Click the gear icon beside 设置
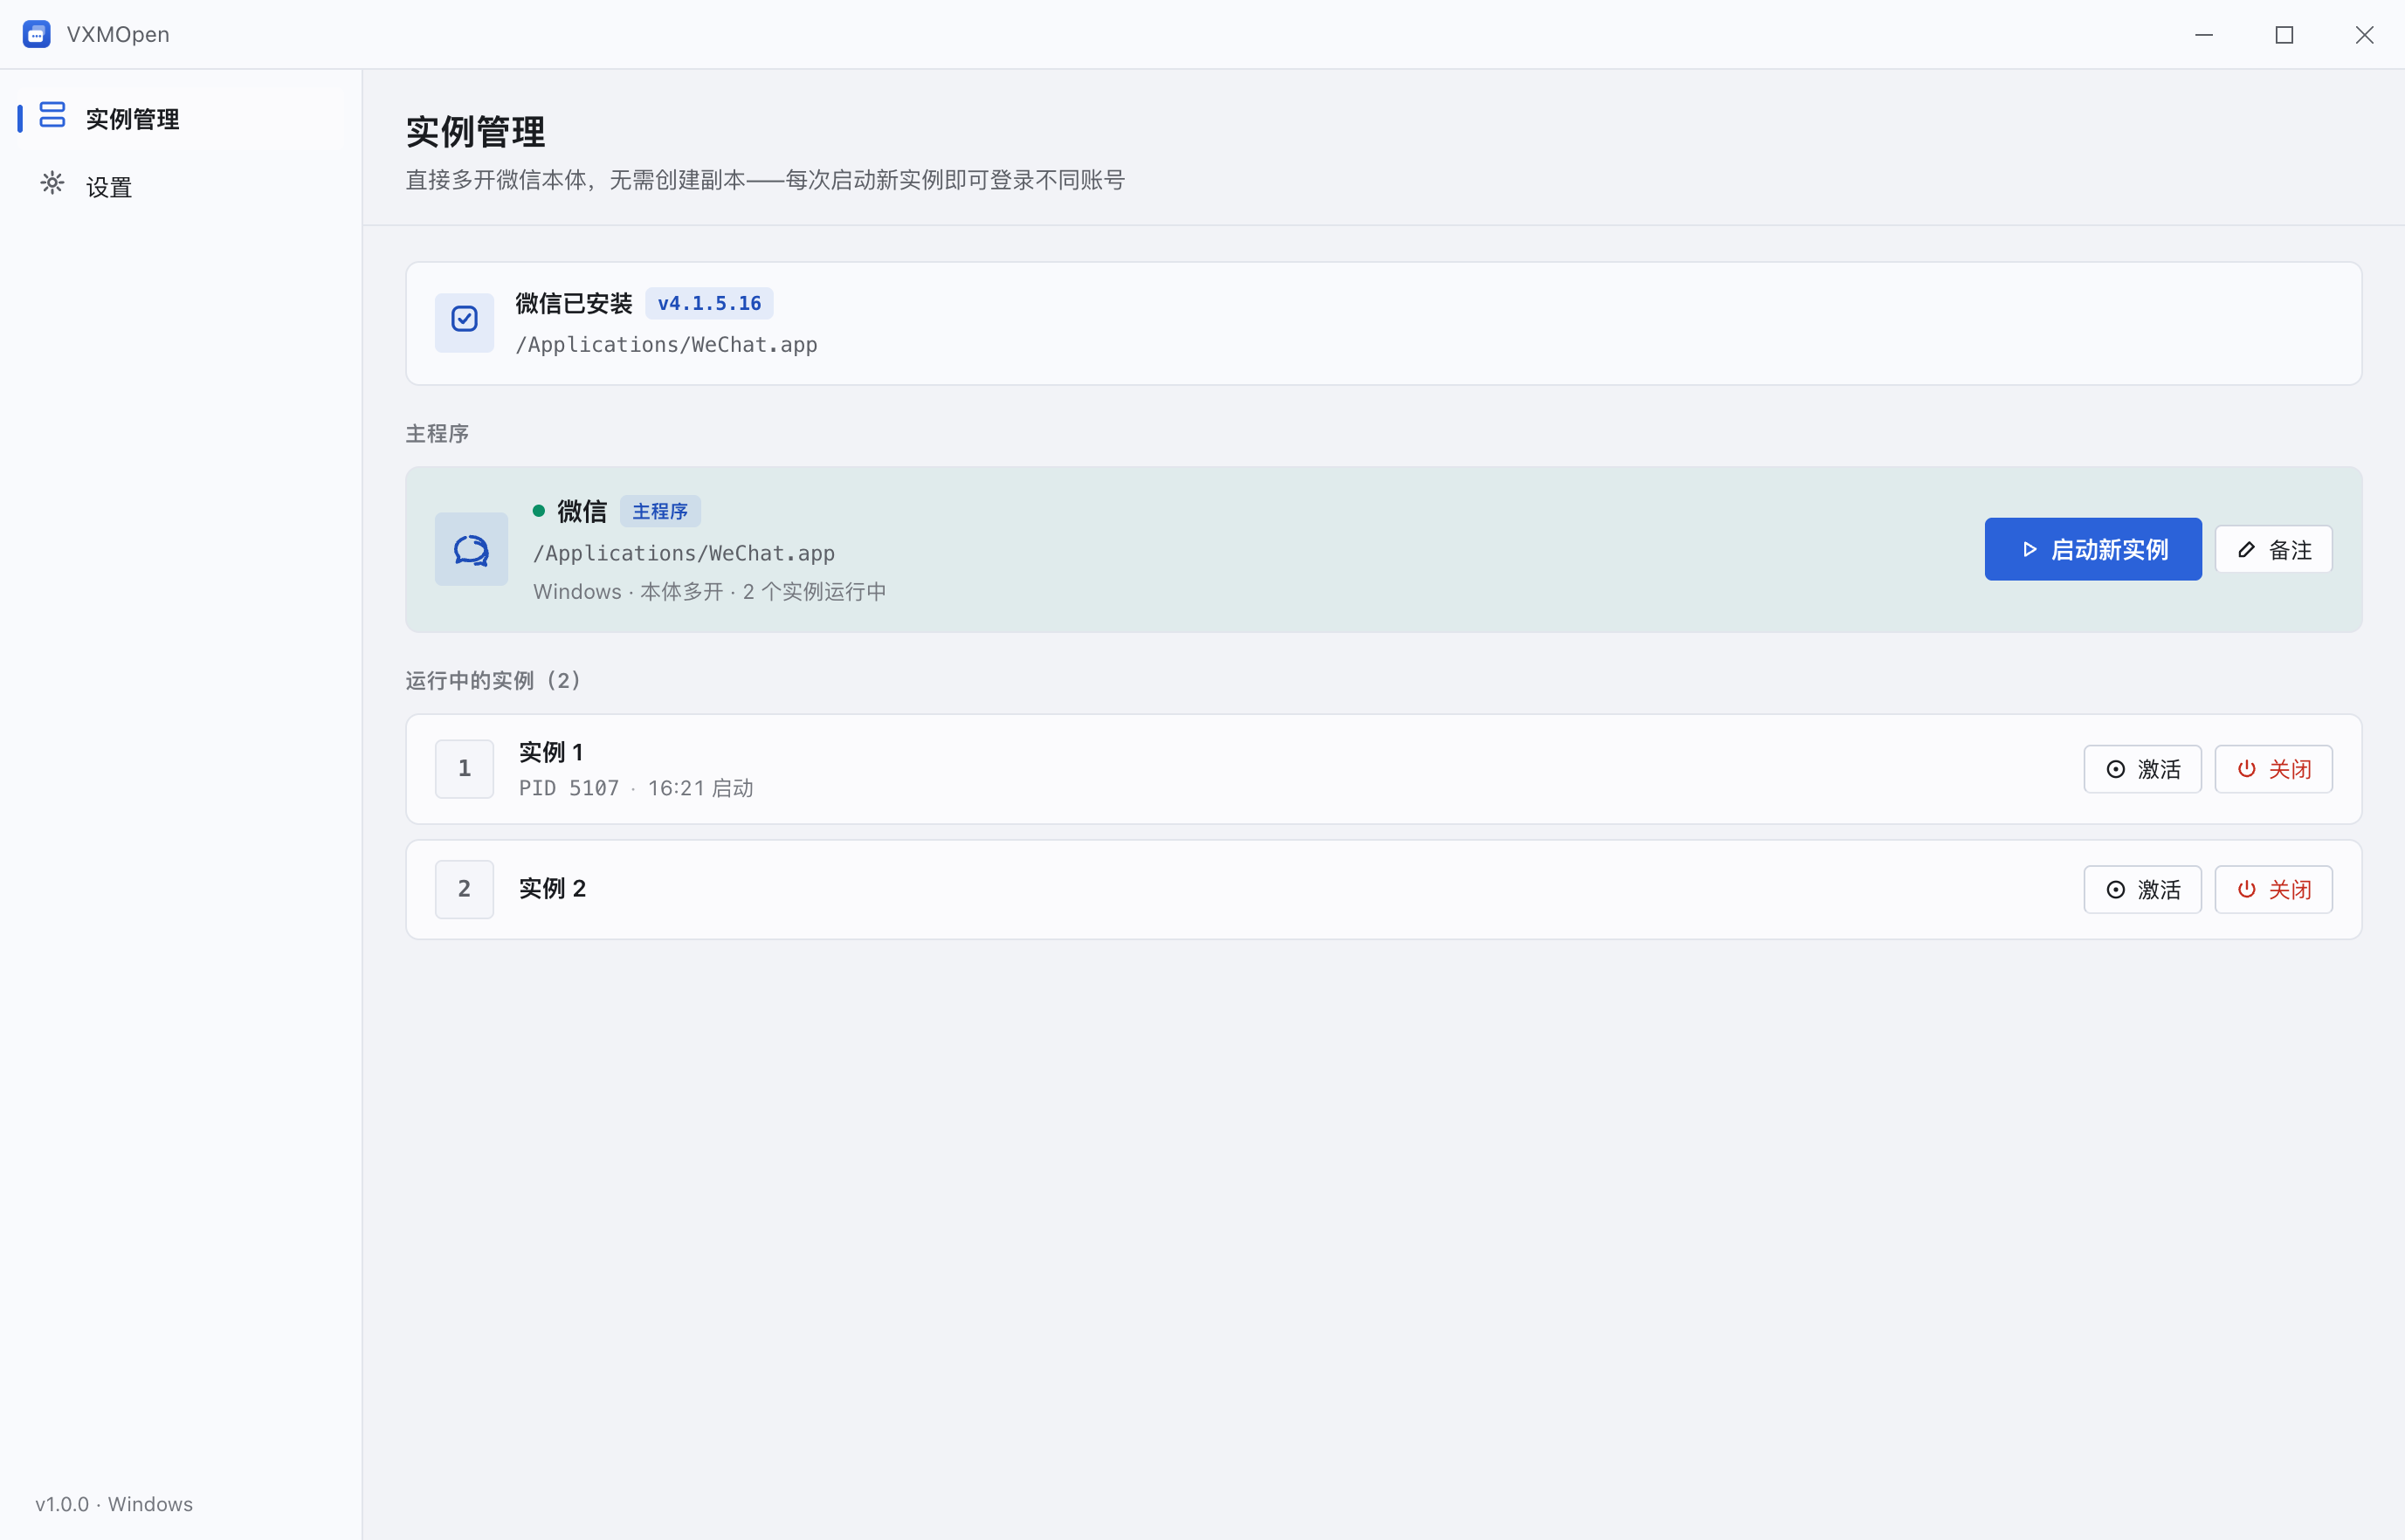The image size is (2405, 1540). point(52,184)
